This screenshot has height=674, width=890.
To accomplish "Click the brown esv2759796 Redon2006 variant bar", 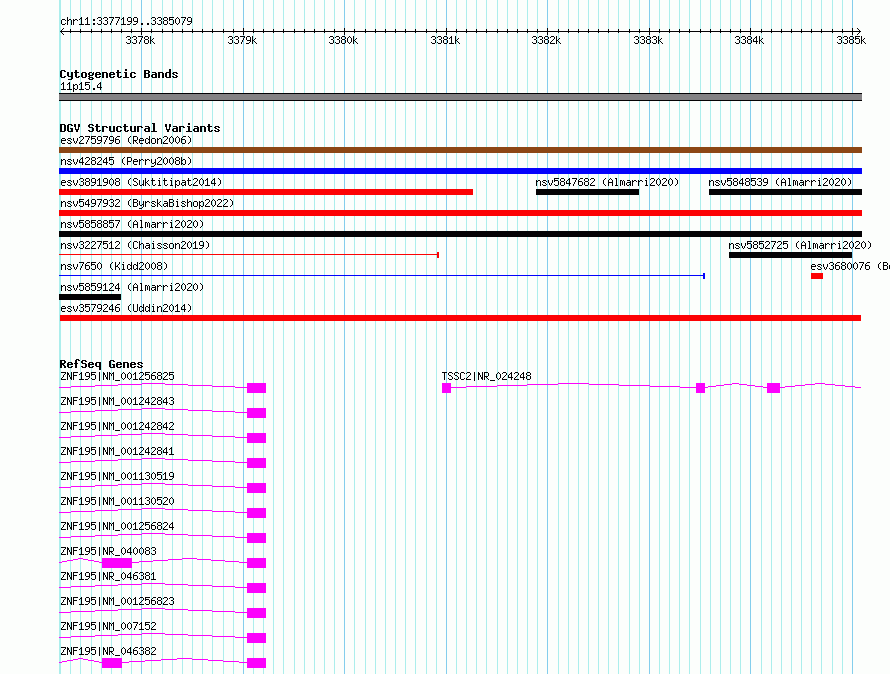I will tap(460, 150).
